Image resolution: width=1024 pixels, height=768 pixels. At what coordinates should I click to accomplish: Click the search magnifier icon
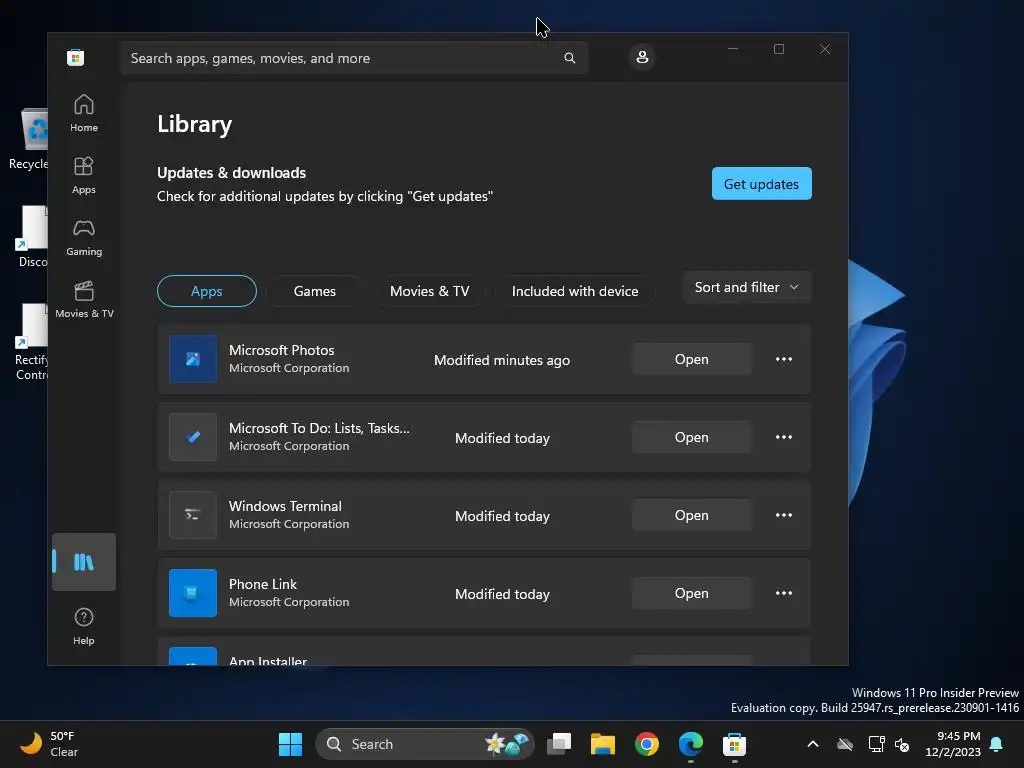click(569, 57)
